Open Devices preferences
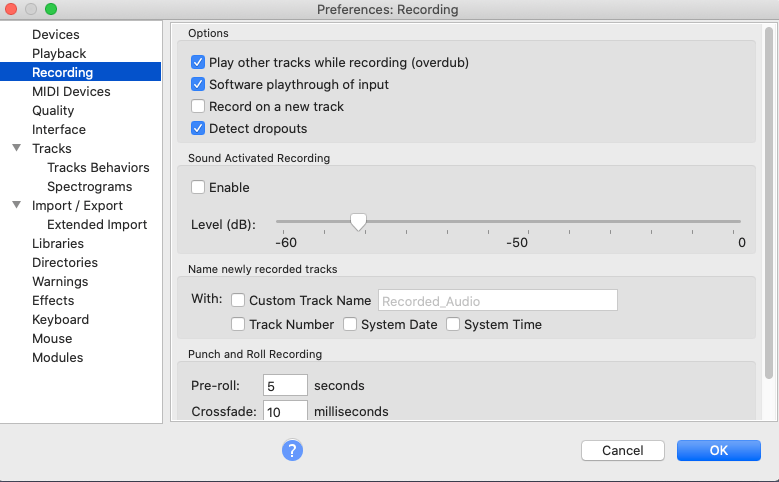Image resolution: width=779 pixels, height=482 pixels. coord(56,34)
